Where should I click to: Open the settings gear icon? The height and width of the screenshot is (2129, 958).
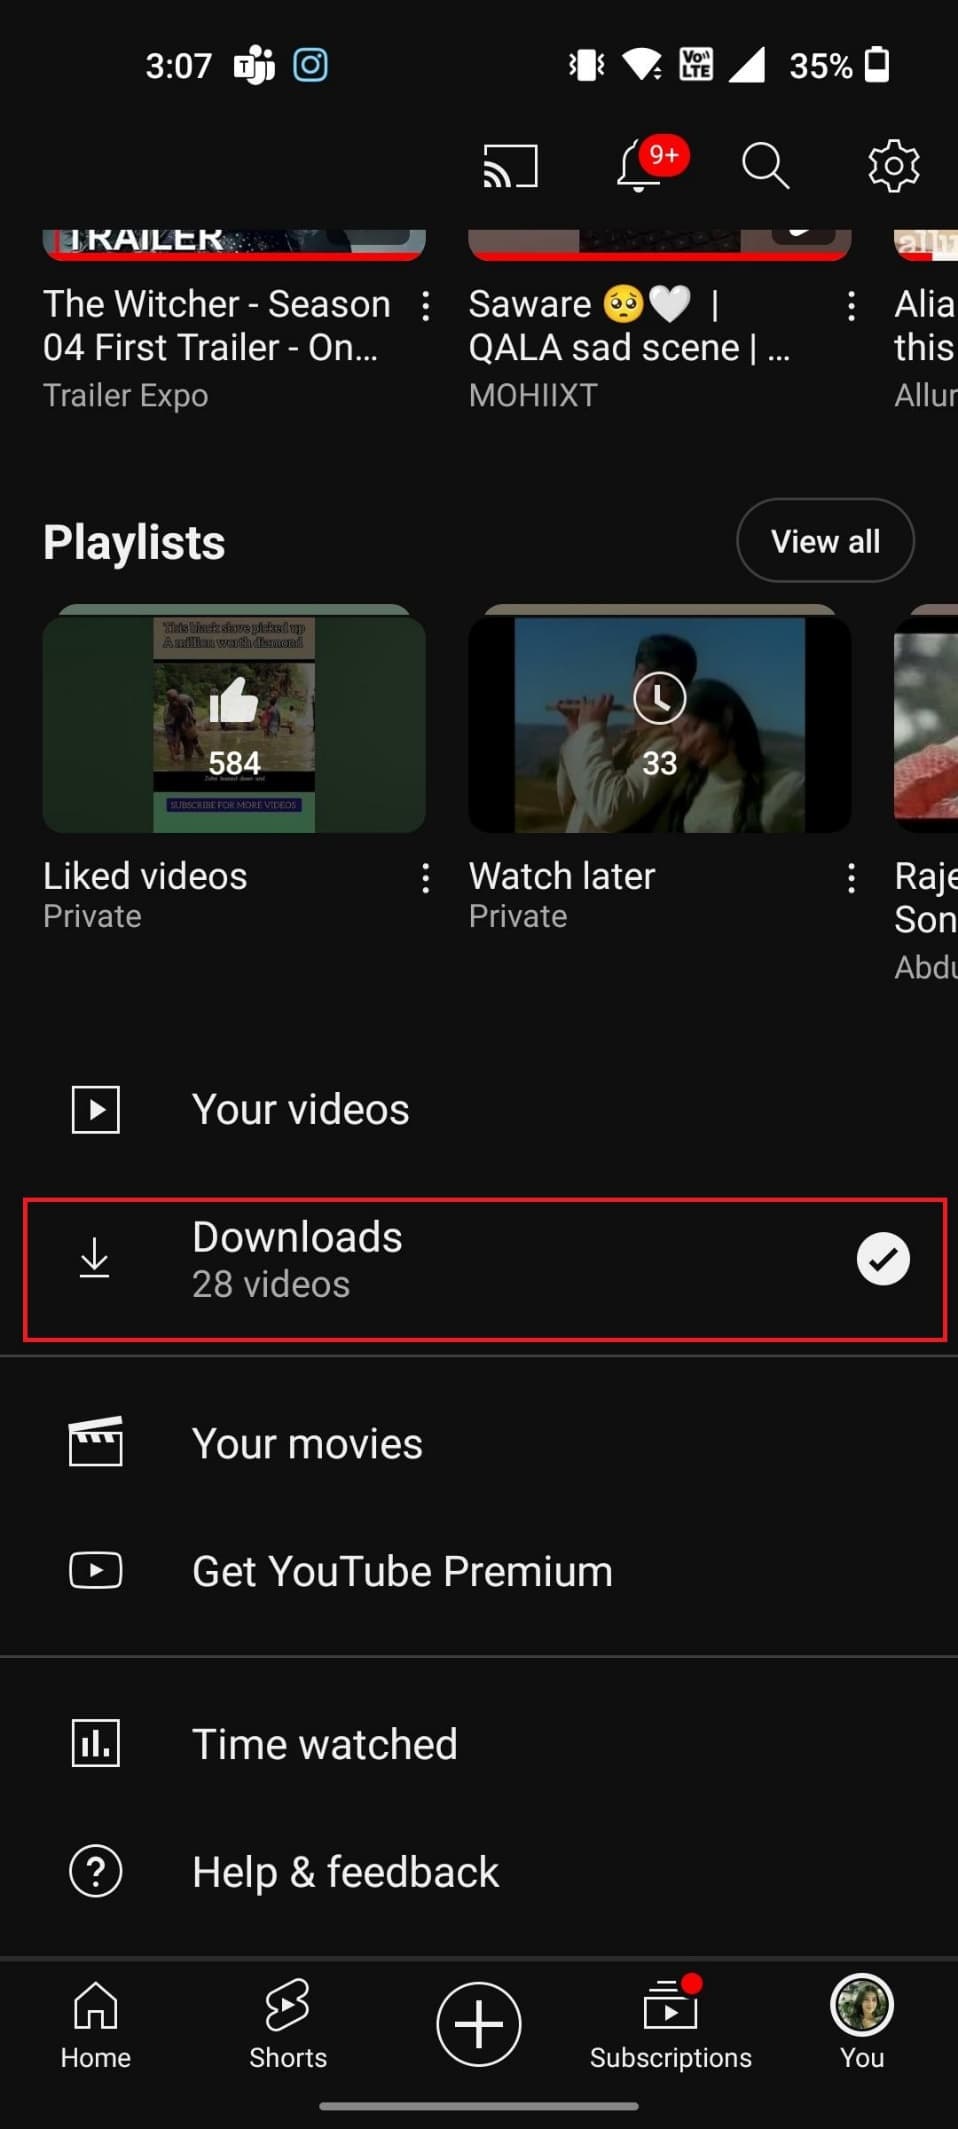[x=893, y=165]
